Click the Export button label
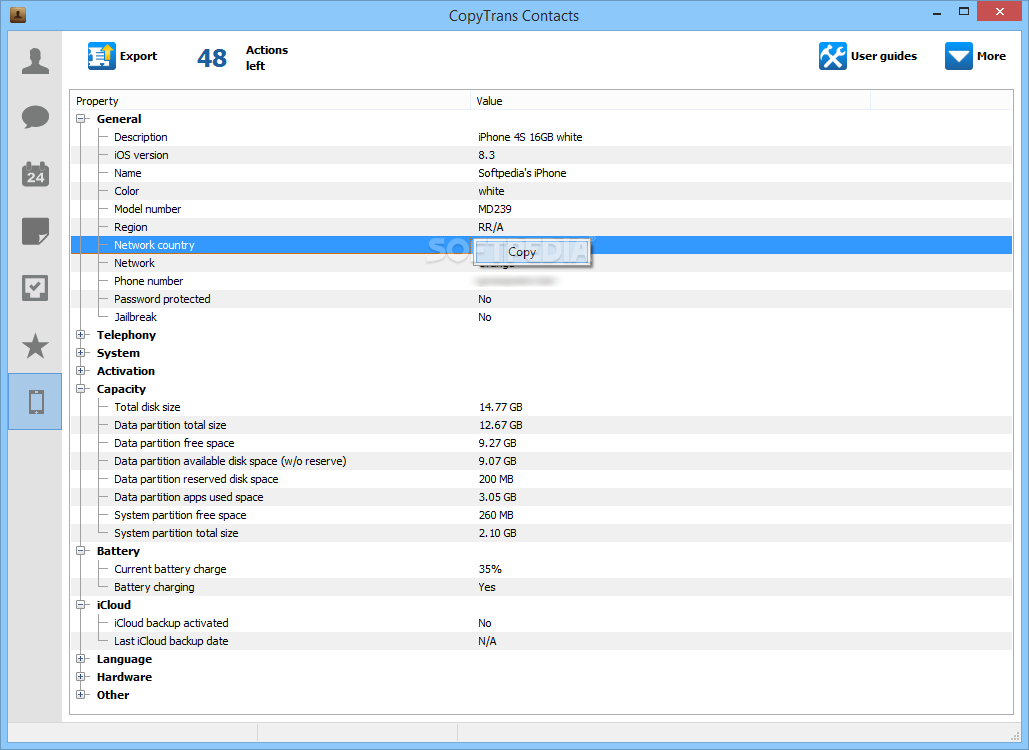 138,56
